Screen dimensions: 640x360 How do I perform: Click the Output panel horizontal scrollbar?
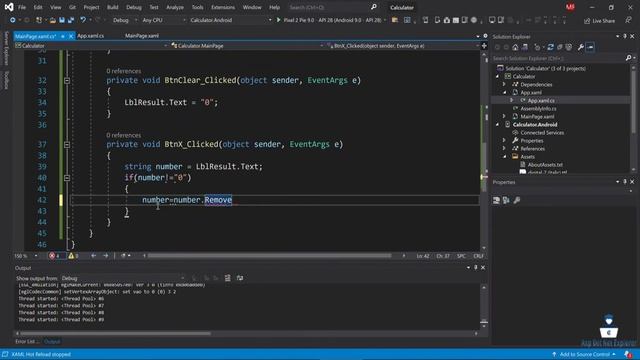click(115, 333)
